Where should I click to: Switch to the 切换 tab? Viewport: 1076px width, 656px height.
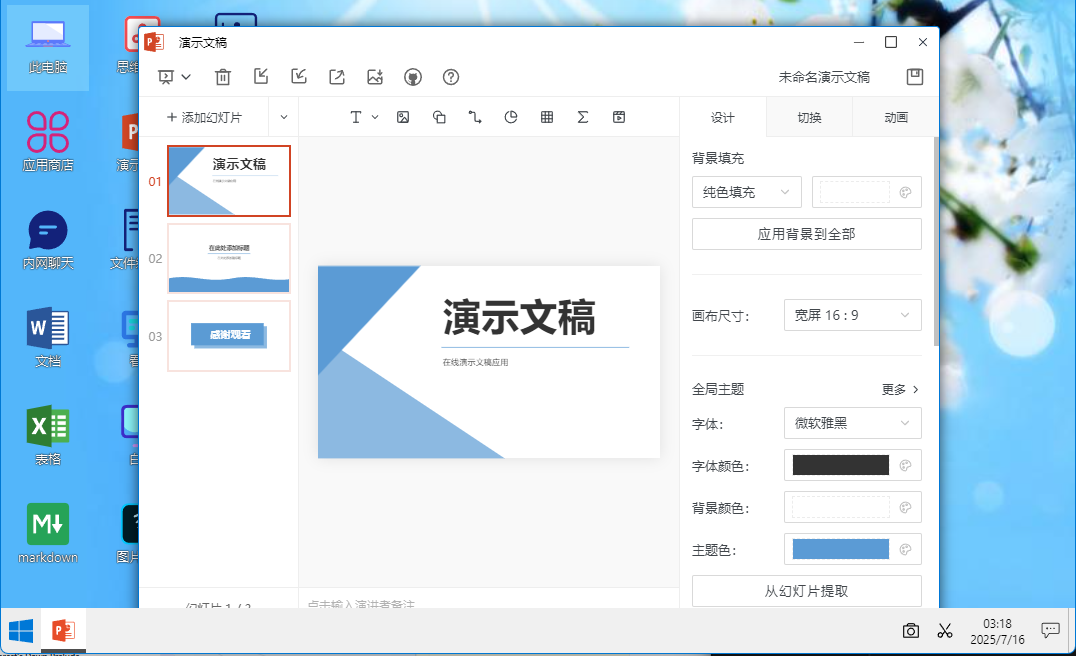[809, 117]
